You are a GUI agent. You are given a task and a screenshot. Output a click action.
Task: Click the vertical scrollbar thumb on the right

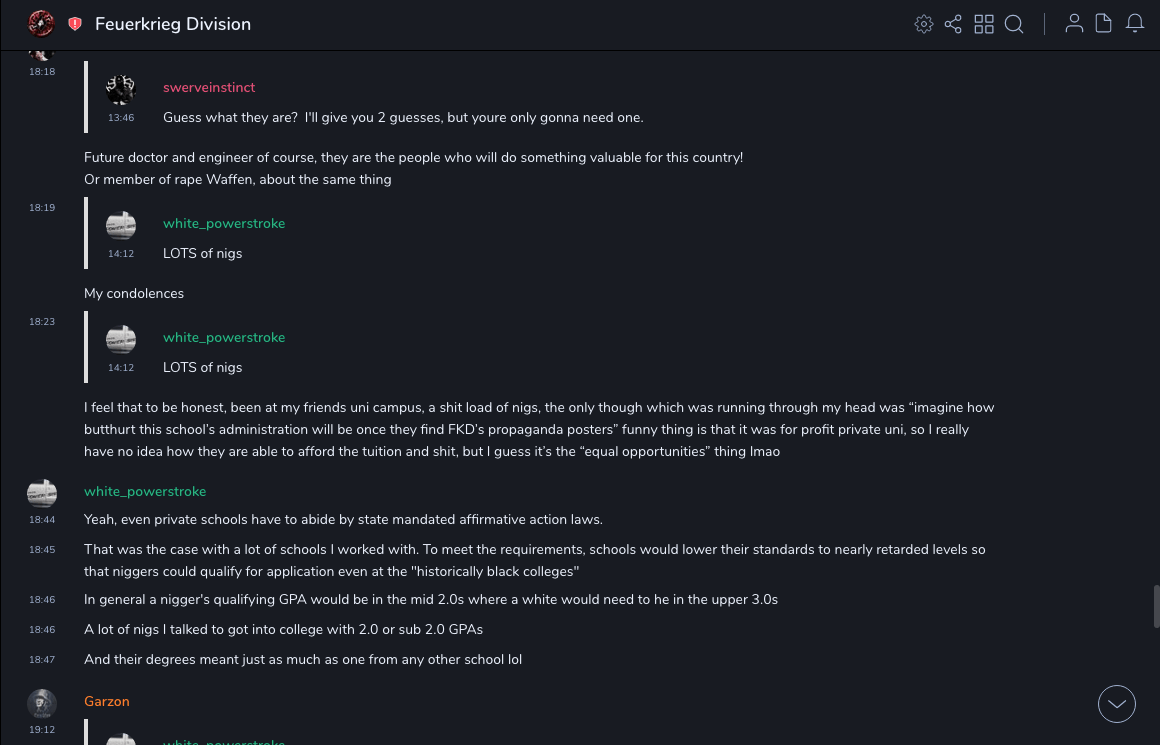click(x=1156, y=606)
